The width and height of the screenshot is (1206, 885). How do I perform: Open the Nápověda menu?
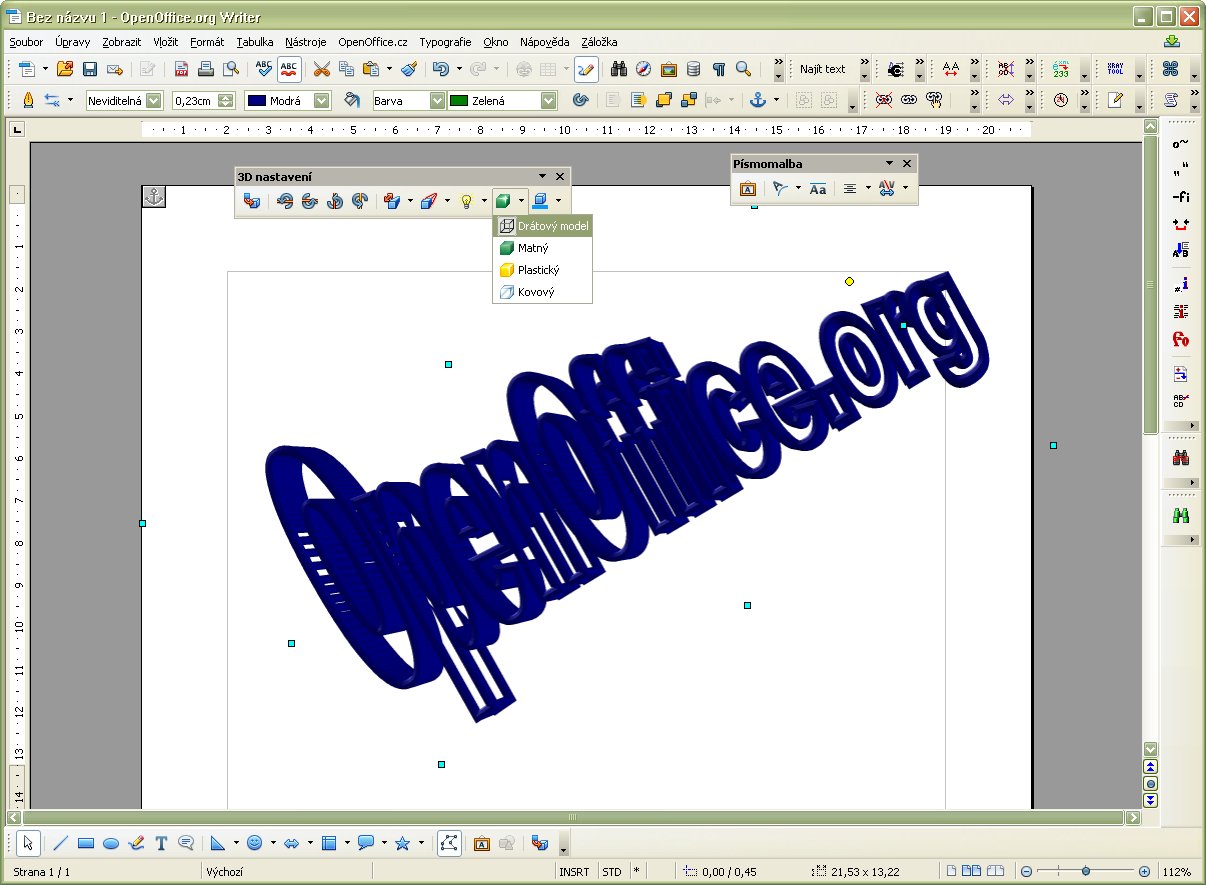(544, 42)
